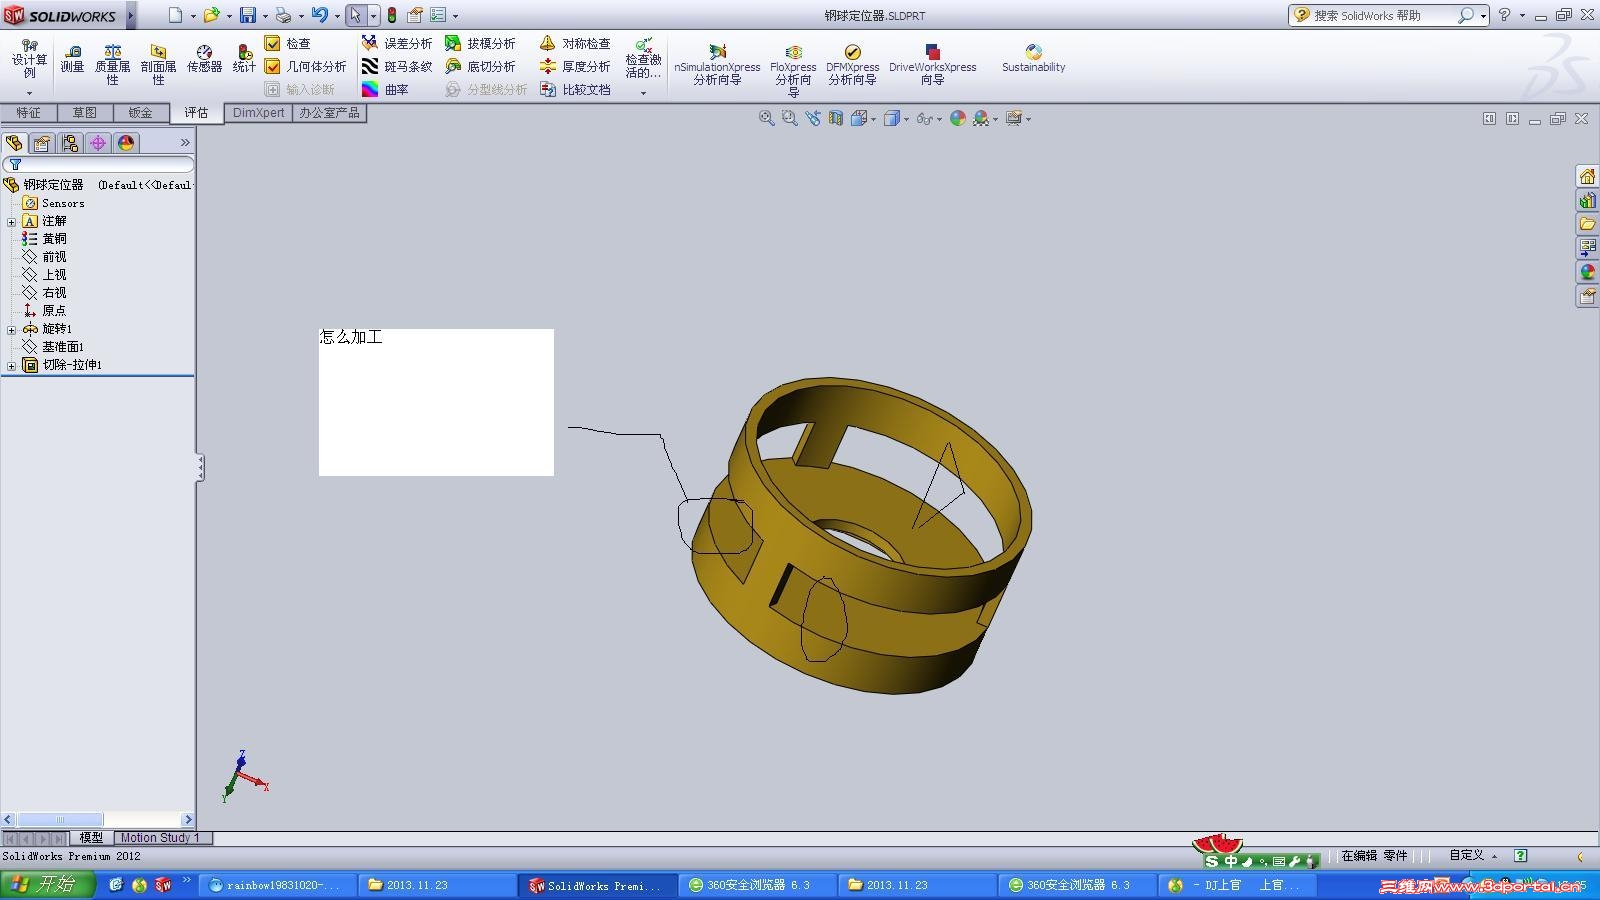Image resolution: width=1600 pixels, height=900 pixels.
Task: Open Compare Documents (比较文档)
Action: point(575,89)
